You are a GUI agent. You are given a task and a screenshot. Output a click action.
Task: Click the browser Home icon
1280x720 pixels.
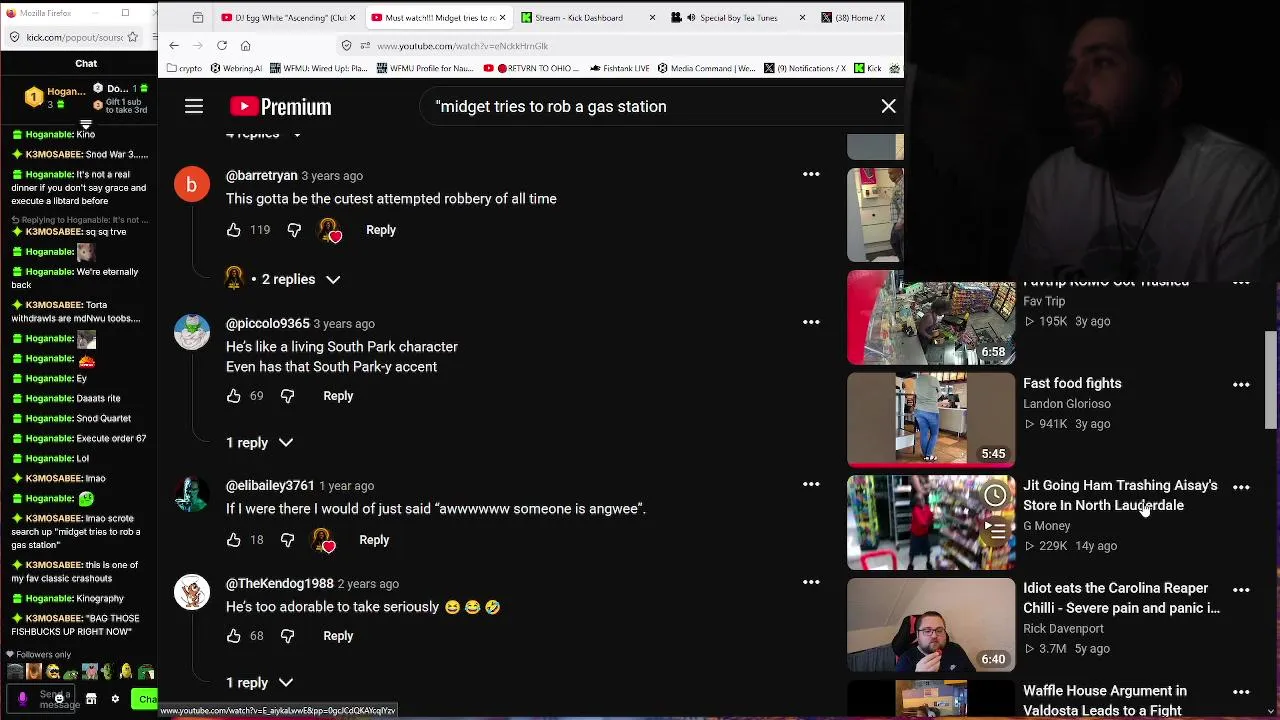pos(246,45)
